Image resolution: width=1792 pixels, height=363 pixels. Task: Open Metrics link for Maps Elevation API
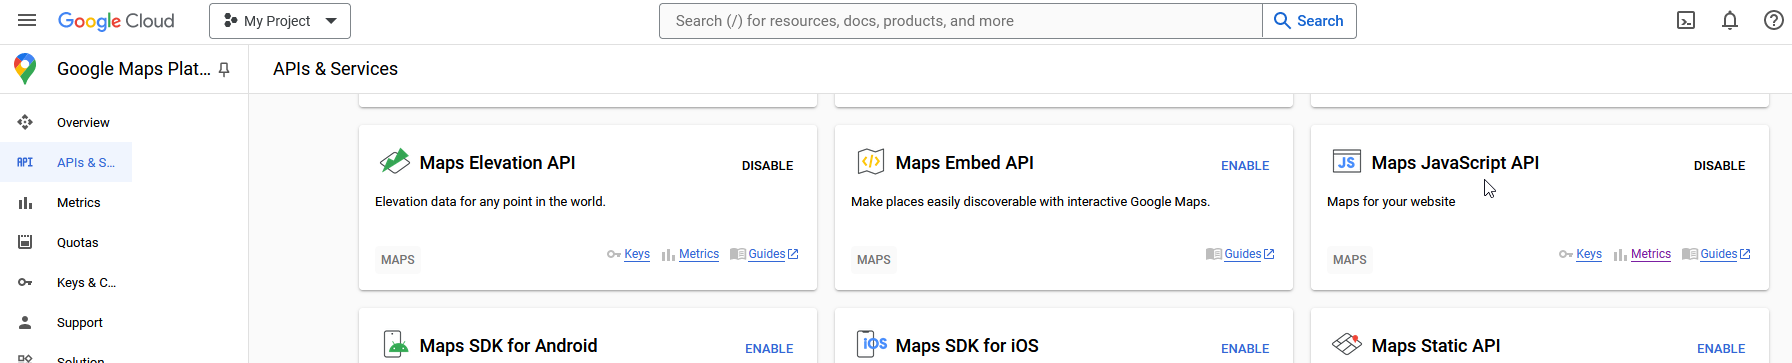point(699,254)
